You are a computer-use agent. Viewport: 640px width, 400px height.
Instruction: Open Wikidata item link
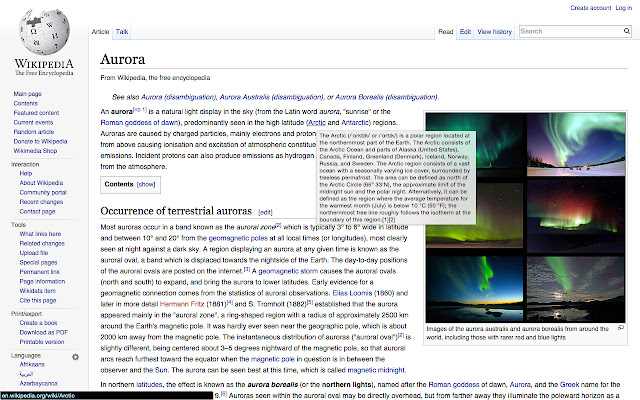click(38, 291)
